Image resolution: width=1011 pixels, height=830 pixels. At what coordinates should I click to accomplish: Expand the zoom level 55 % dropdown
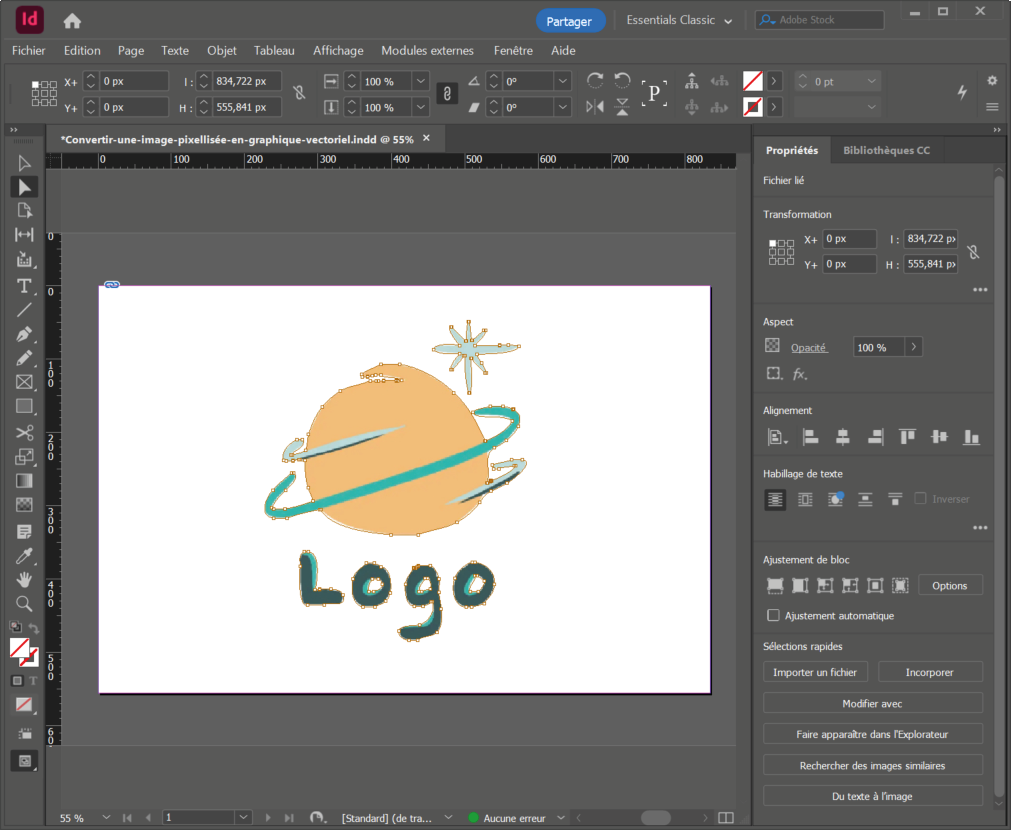[x=106, y=818]
